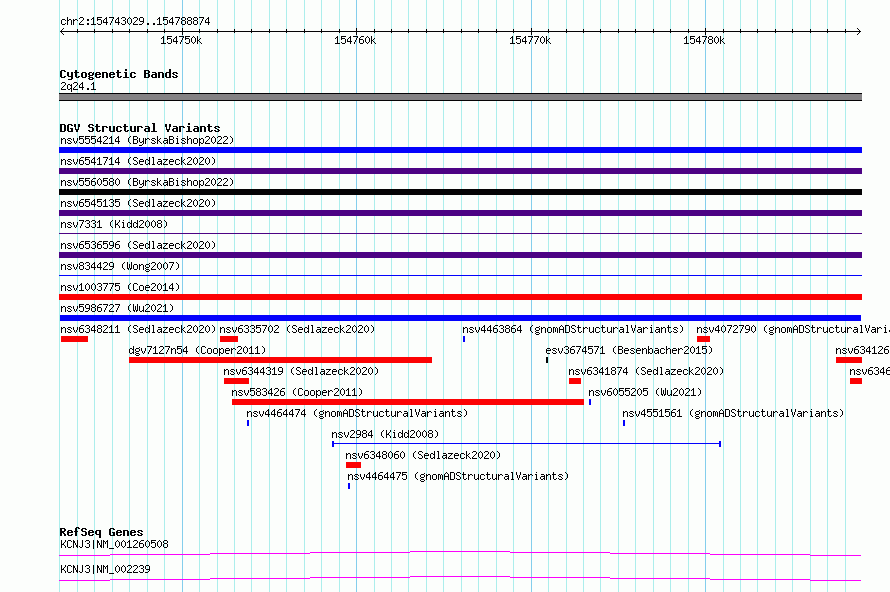Viewport: 890px width, 592px height.
Task: Select the nsv2984 (Kidd2008) blue span line
Action: (x=526, y=444)
